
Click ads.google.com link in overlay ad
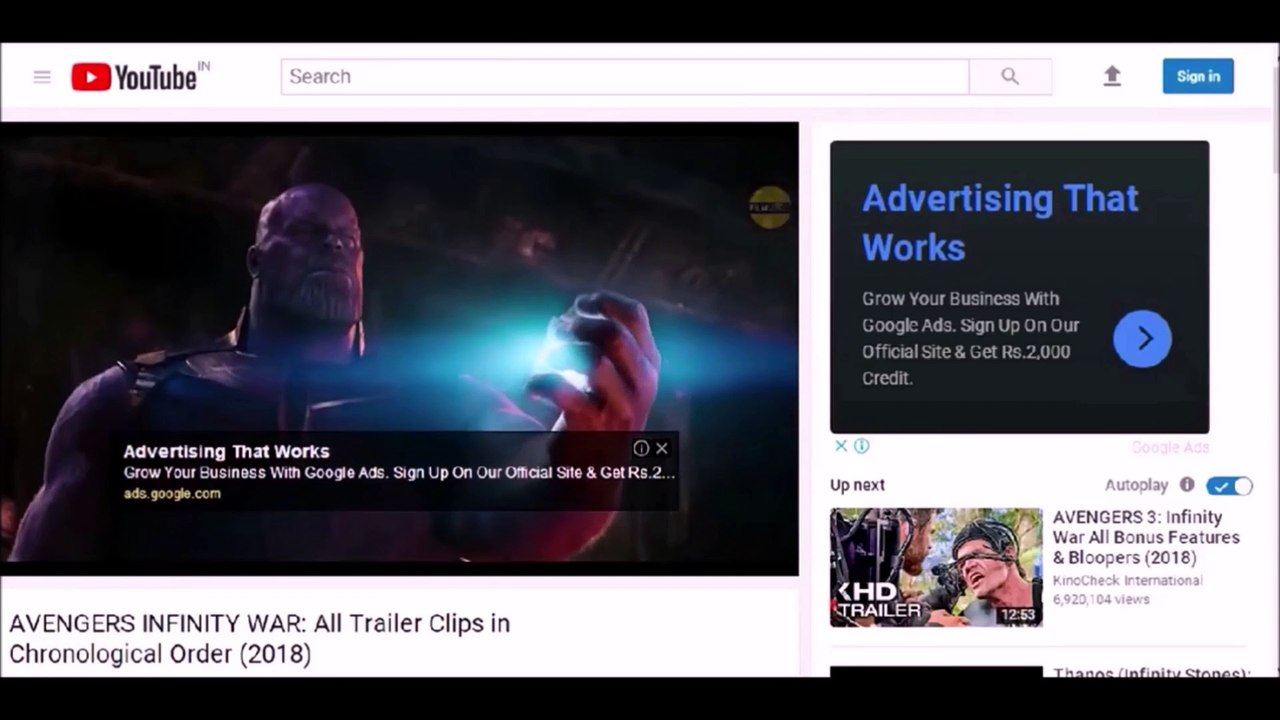pyautogui.click(x=172, y=494)
